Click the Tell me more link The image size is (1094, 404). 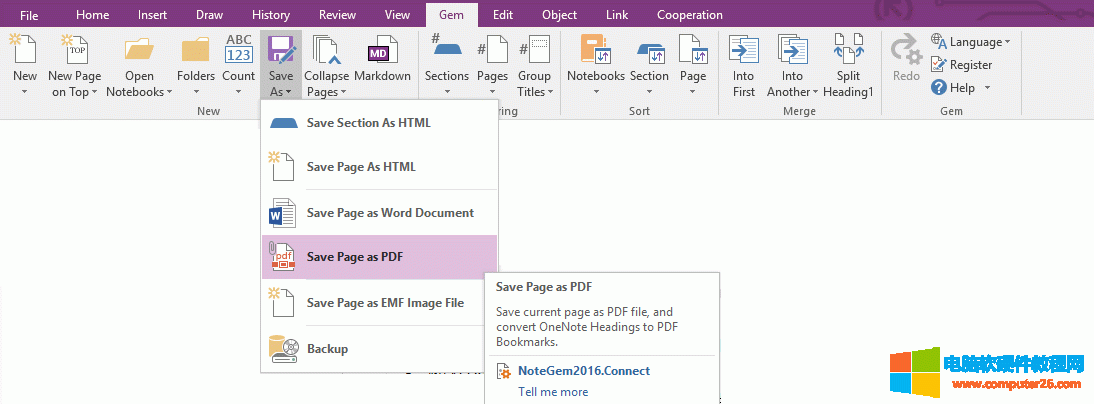click(553, 392)
